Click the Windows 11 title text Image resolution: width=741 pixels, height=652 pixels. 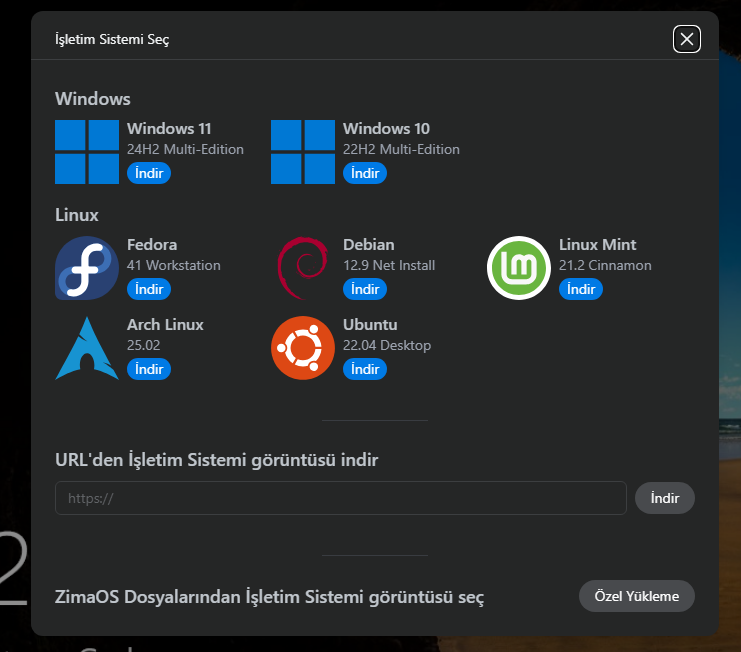pyautogui.click(x=169, y=129)
